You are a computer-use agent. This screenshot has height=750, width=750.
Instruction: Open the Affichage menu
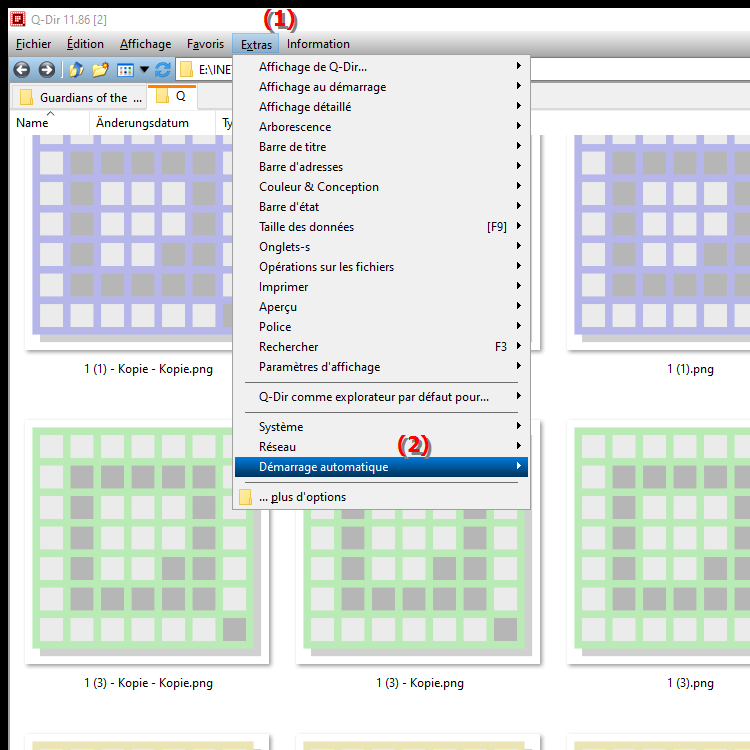[x=145, y=44]
